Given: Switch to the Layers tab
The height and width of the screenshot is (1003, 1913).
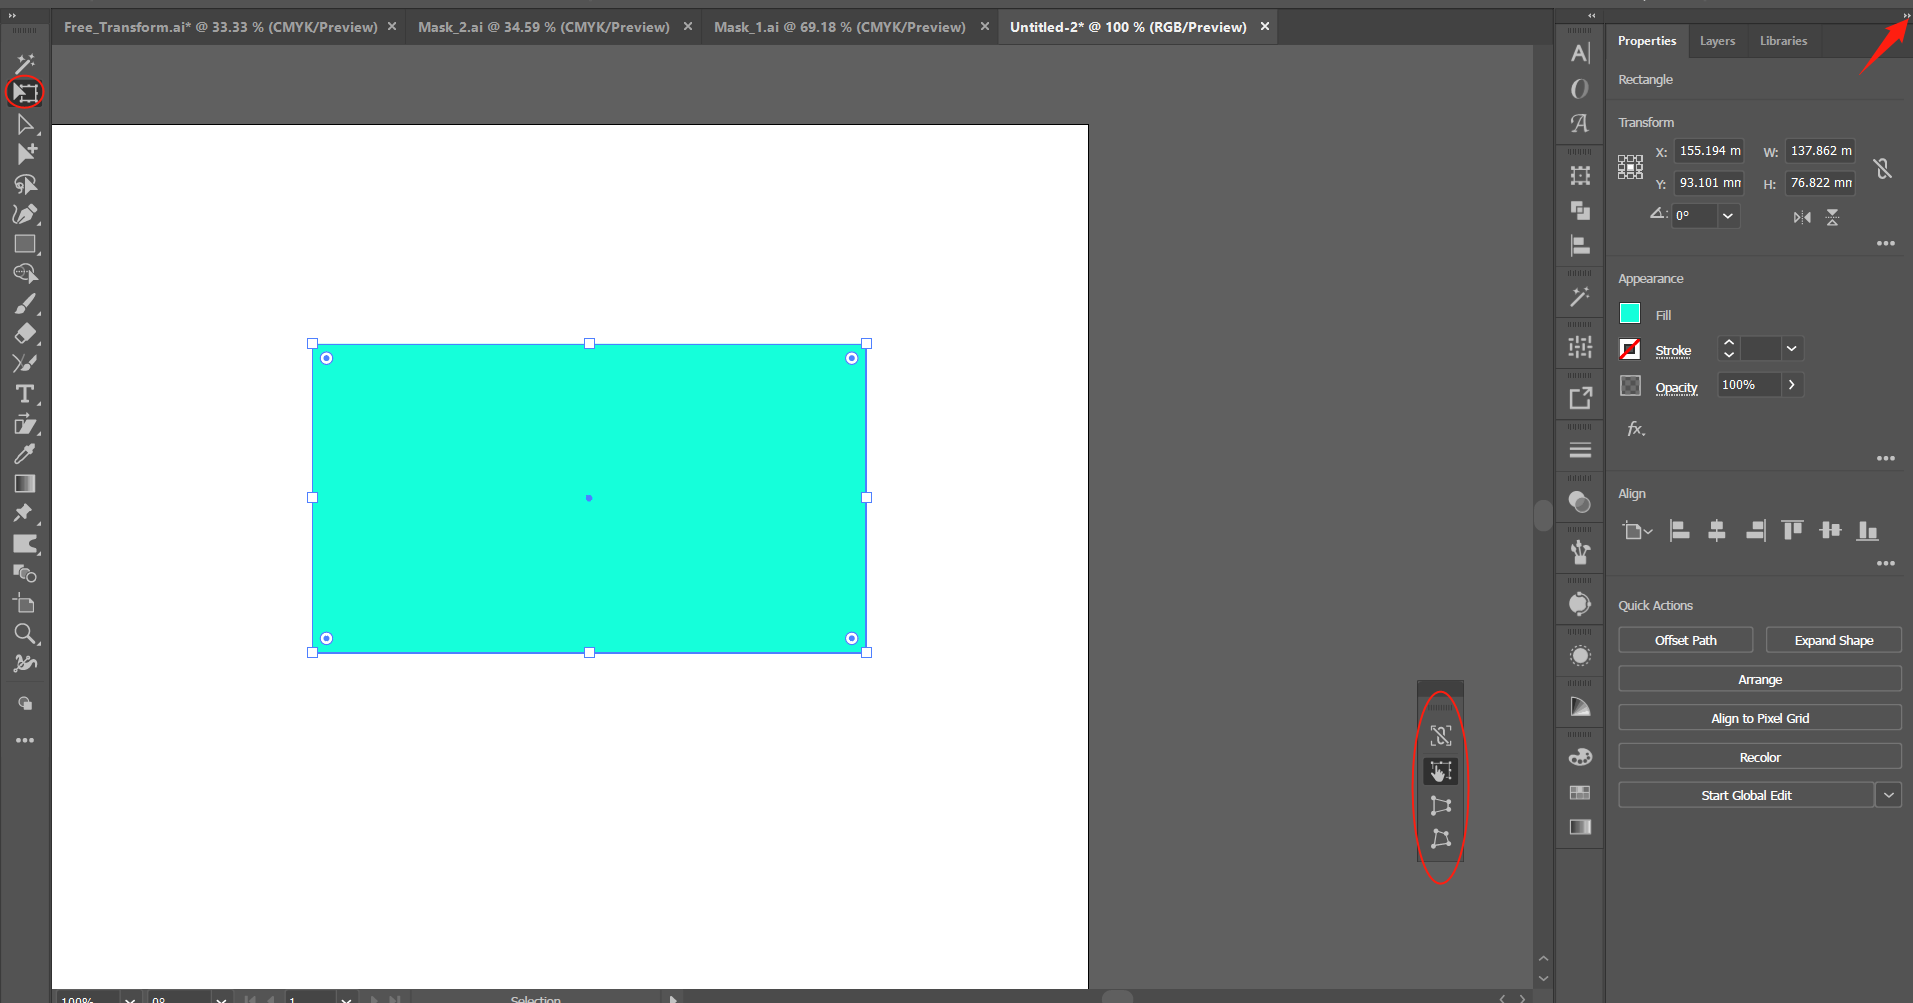Looking at the screenshot, I should pyautogui.click(x=1717, y=41).
